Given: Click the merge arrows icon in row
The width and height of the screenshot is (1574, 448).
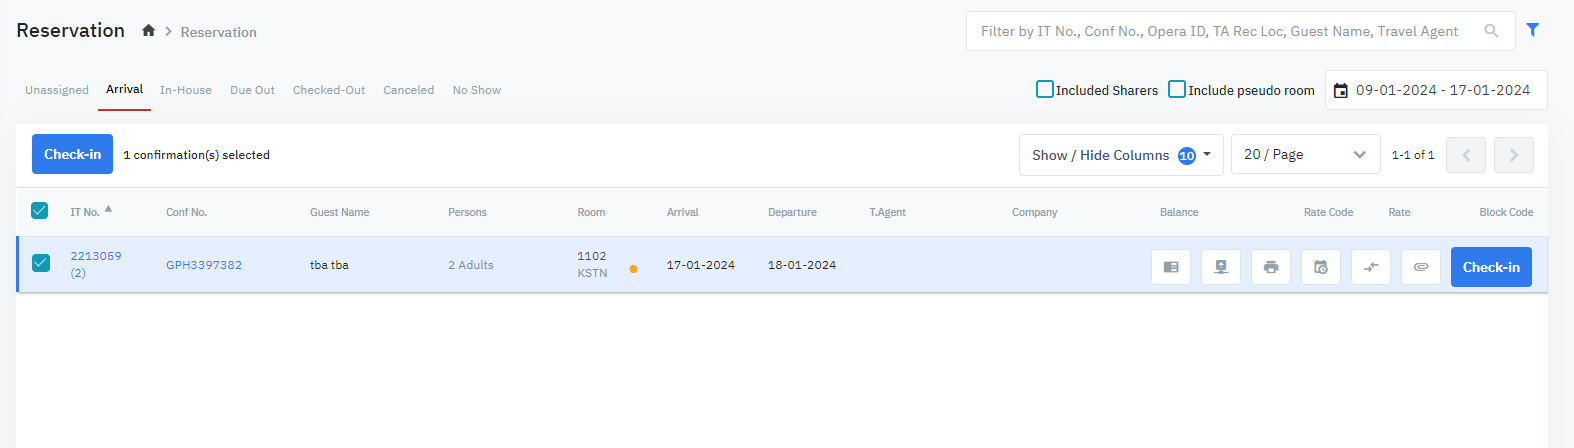Looking at the screenshot, I should click(x=1371, y=267).
